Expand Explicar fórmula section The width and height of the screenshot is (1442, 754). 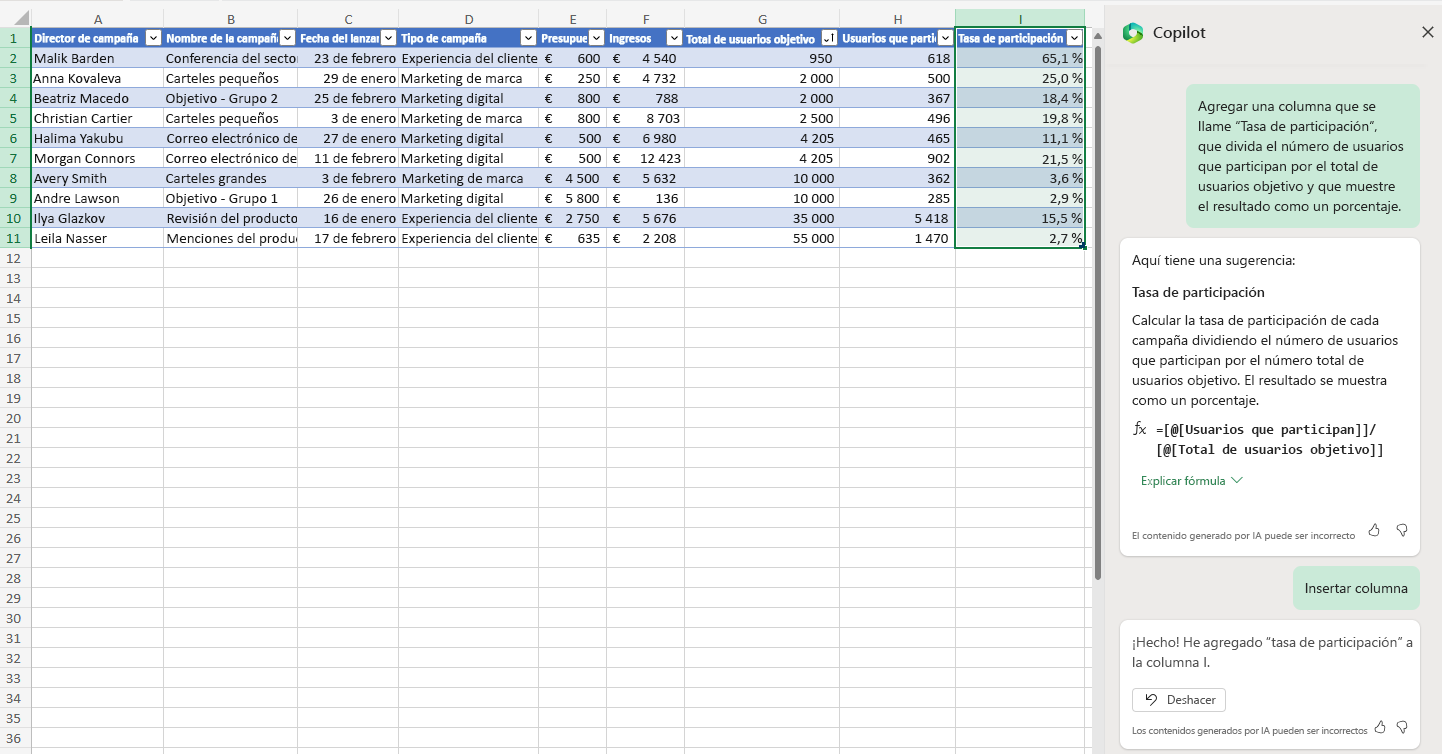pos(1191,481)
